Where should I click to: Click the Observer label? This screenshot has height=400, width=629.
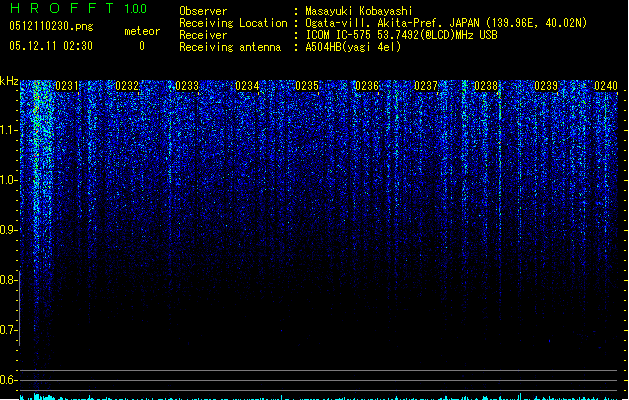point(203,11)
